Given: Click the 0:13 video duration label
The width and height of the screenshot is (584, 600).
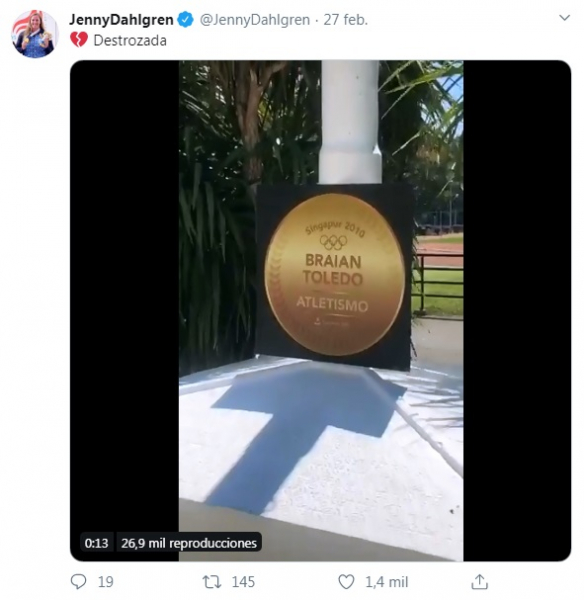Looking at the screenshot, I should [96, 543].
